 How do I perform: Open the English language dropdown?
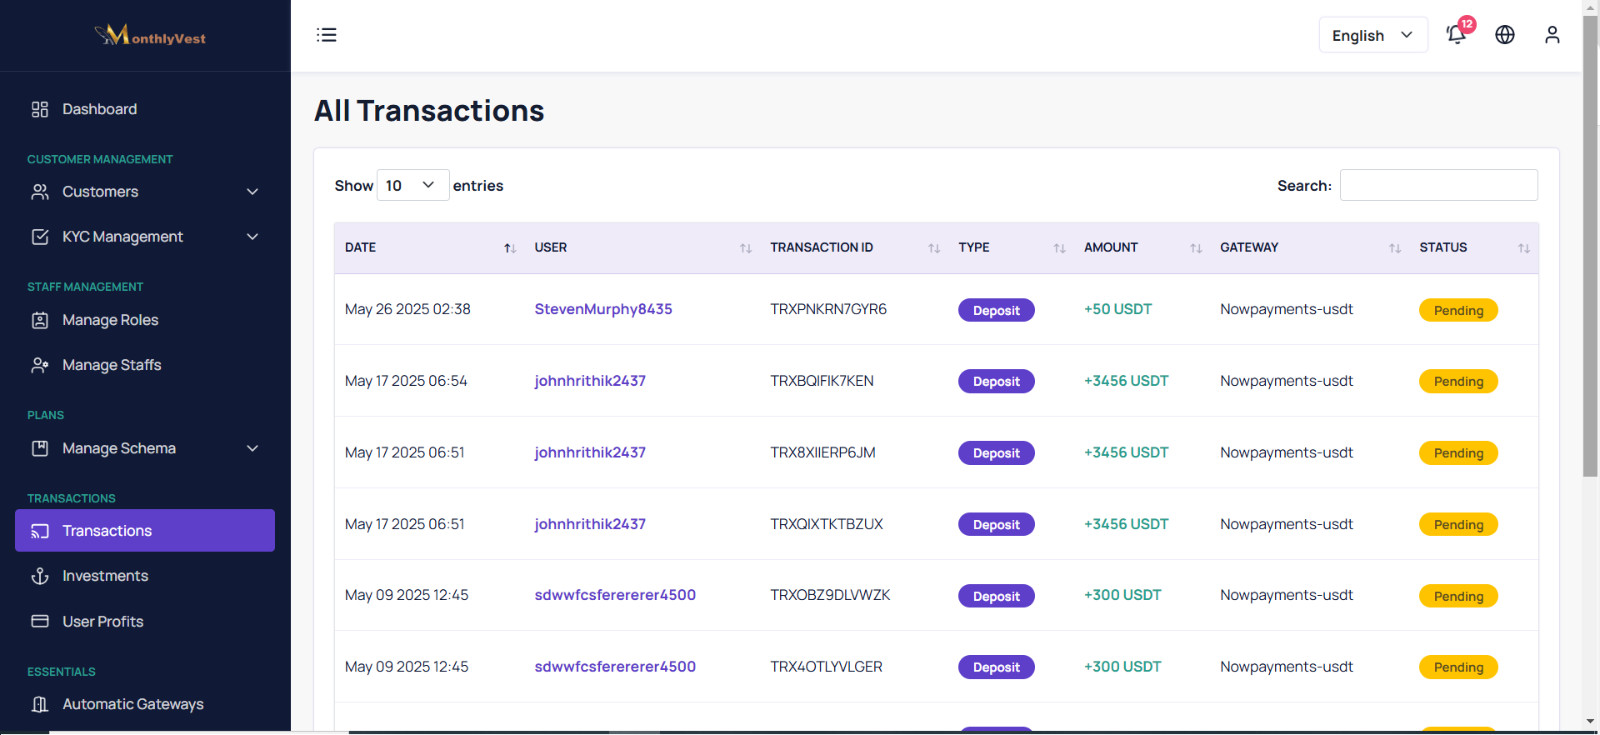[1373, 35]
